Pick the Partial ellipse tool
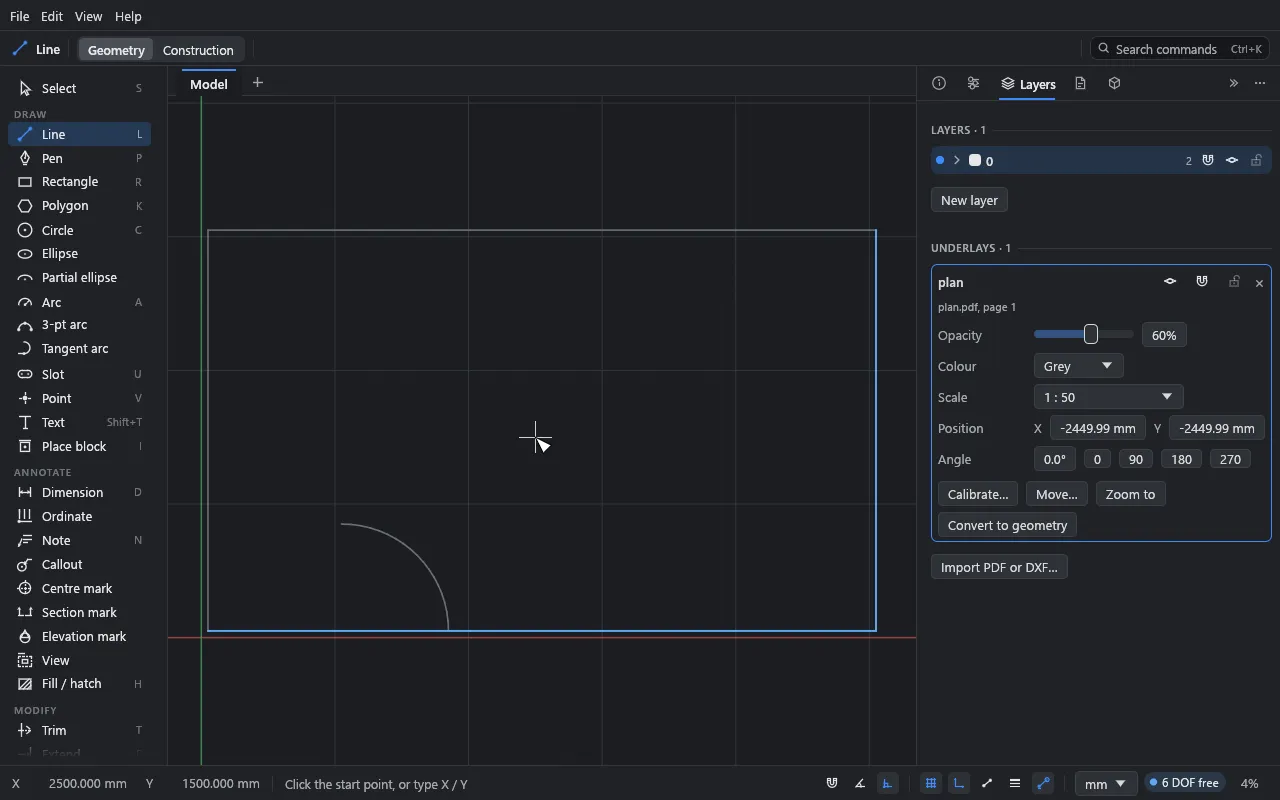The image size is (1280, 800). [80, 278]
